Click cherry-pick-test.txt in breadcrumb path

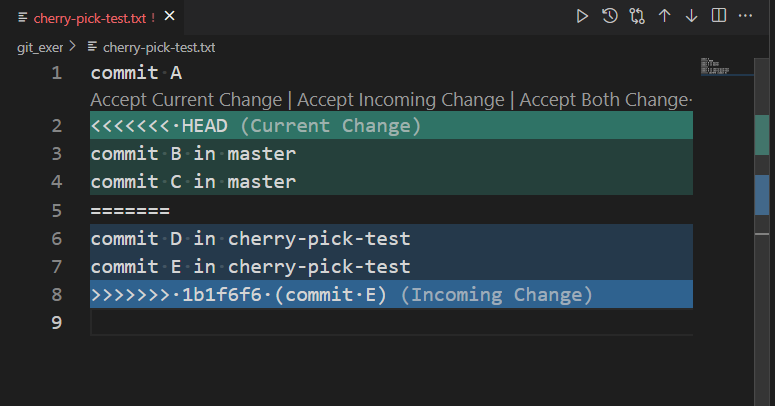tap(158, 47)
